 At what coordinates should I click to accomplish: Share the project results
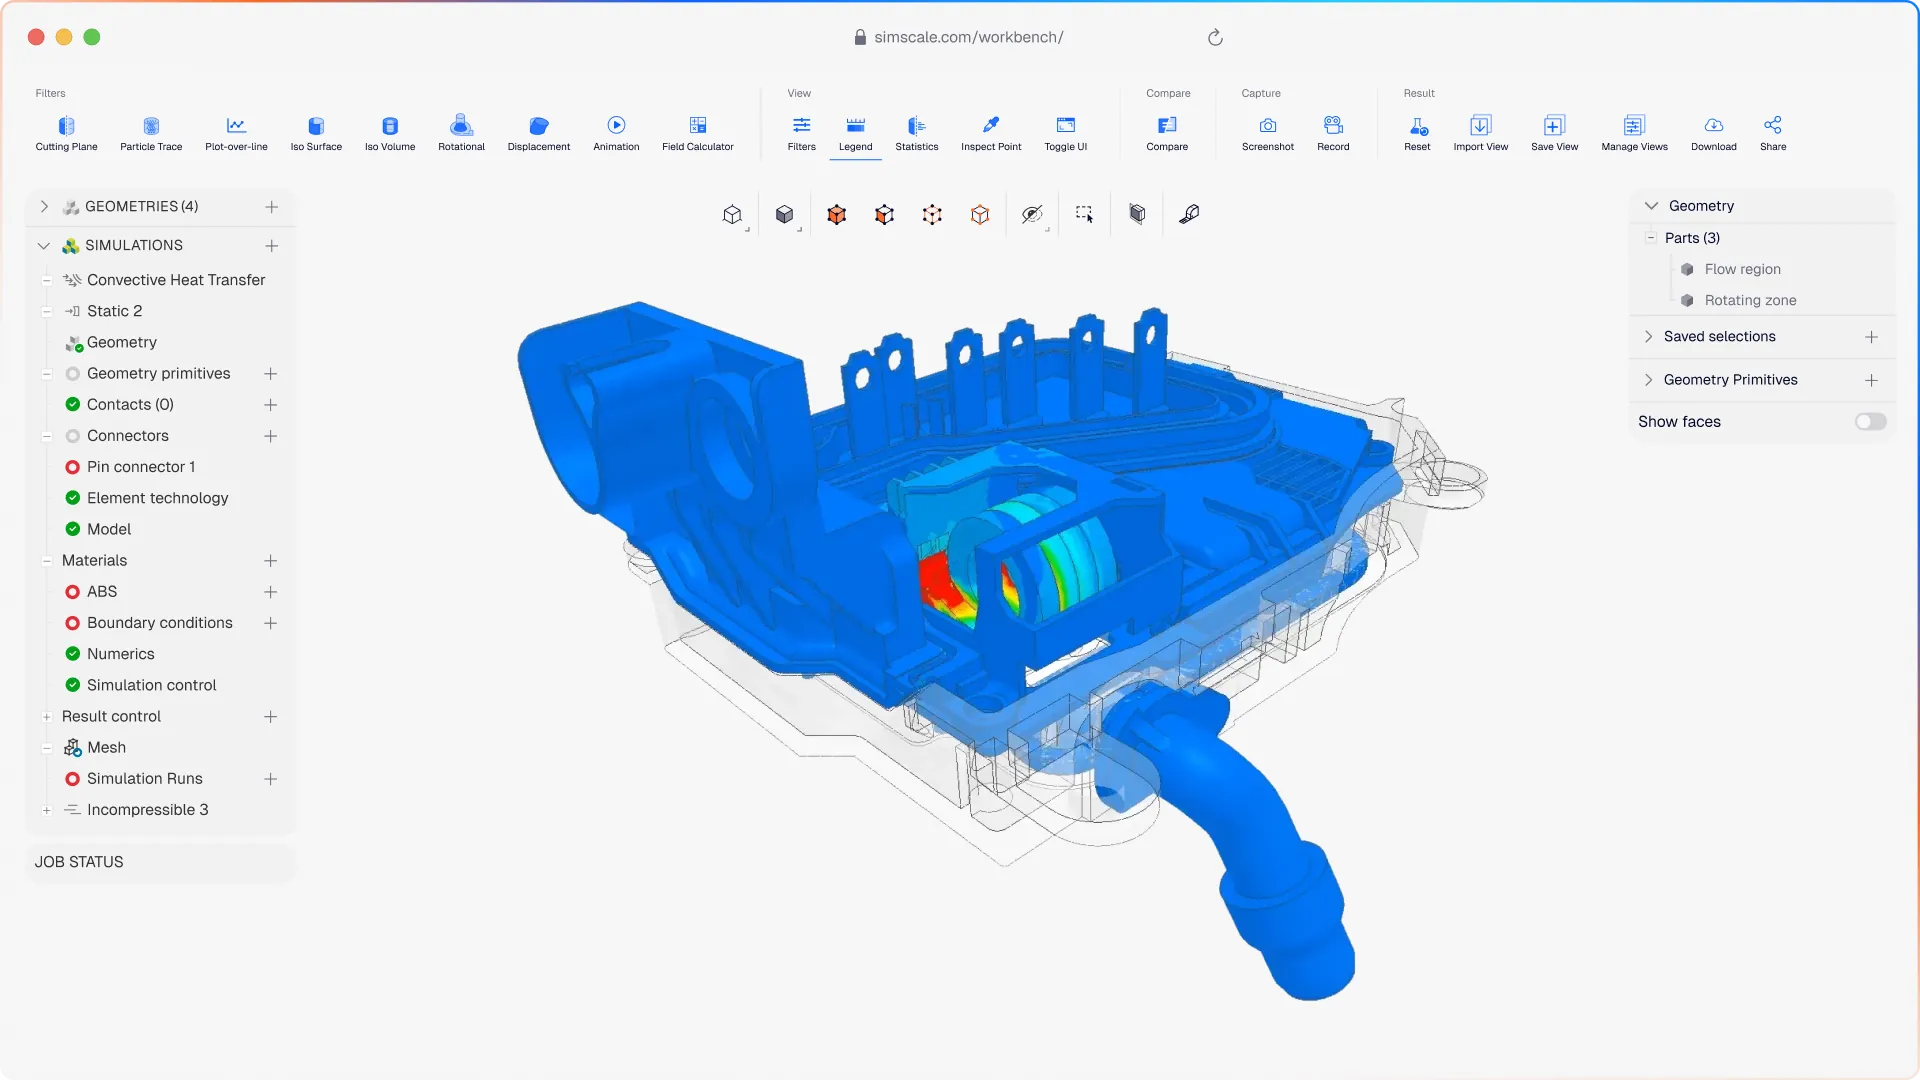pyautogui.click(x=1773, y=133)
